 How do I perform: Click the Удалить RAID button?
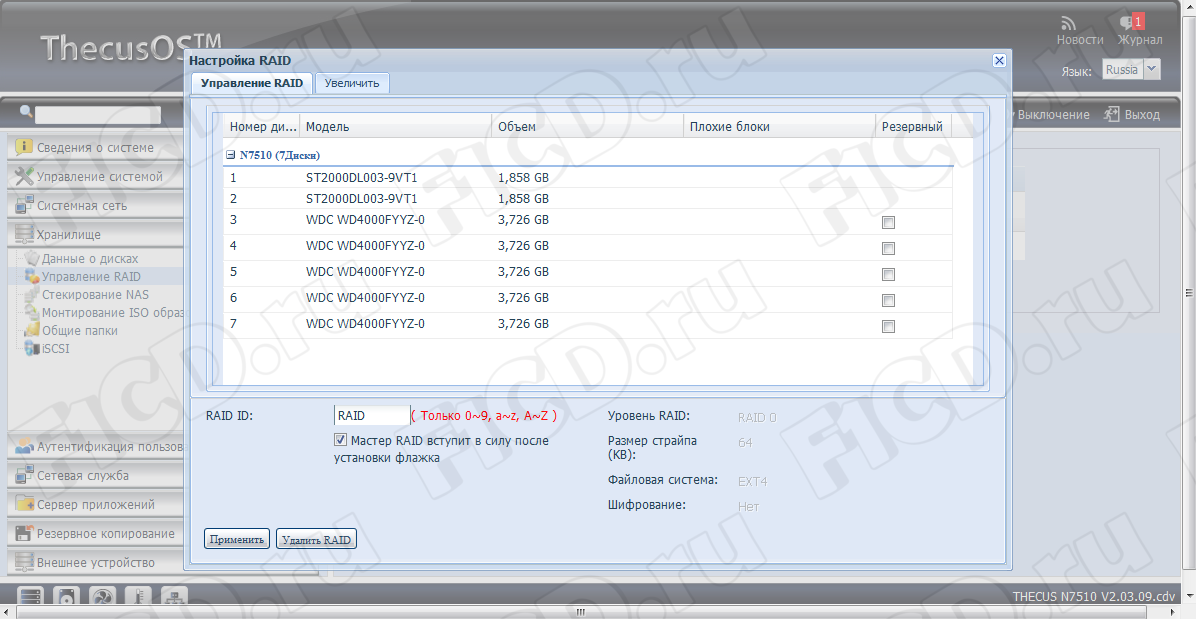point(316,539)
